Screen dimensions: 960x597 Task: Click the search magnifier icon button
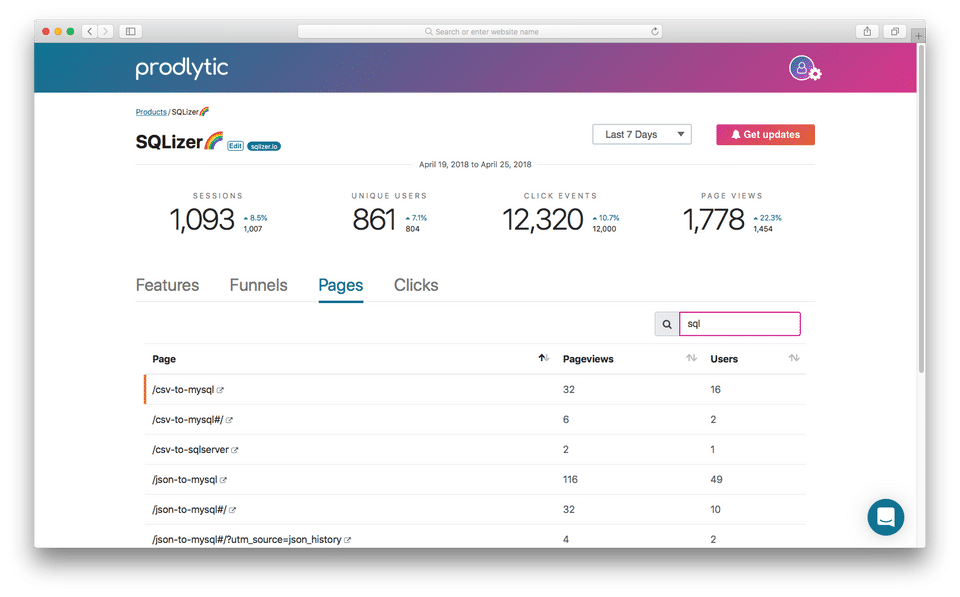667,324
